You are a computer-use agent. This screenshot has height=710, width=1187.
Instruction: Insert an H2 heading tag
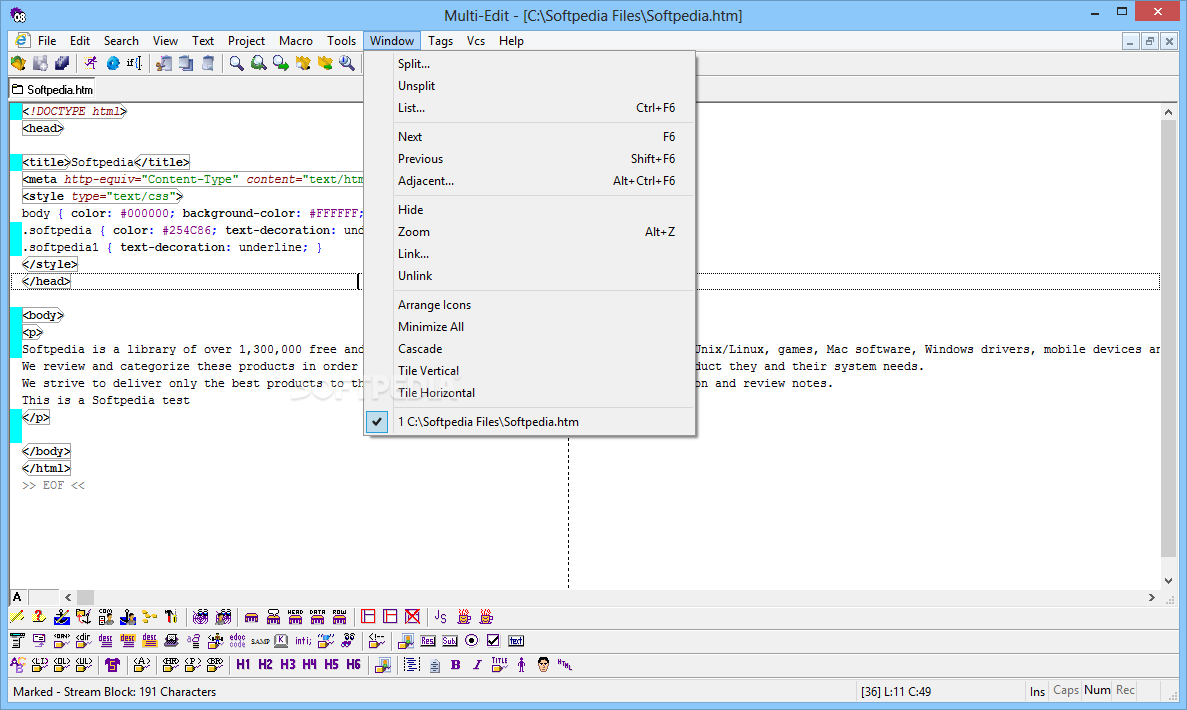pyautogui.click(x=265, y=665)
